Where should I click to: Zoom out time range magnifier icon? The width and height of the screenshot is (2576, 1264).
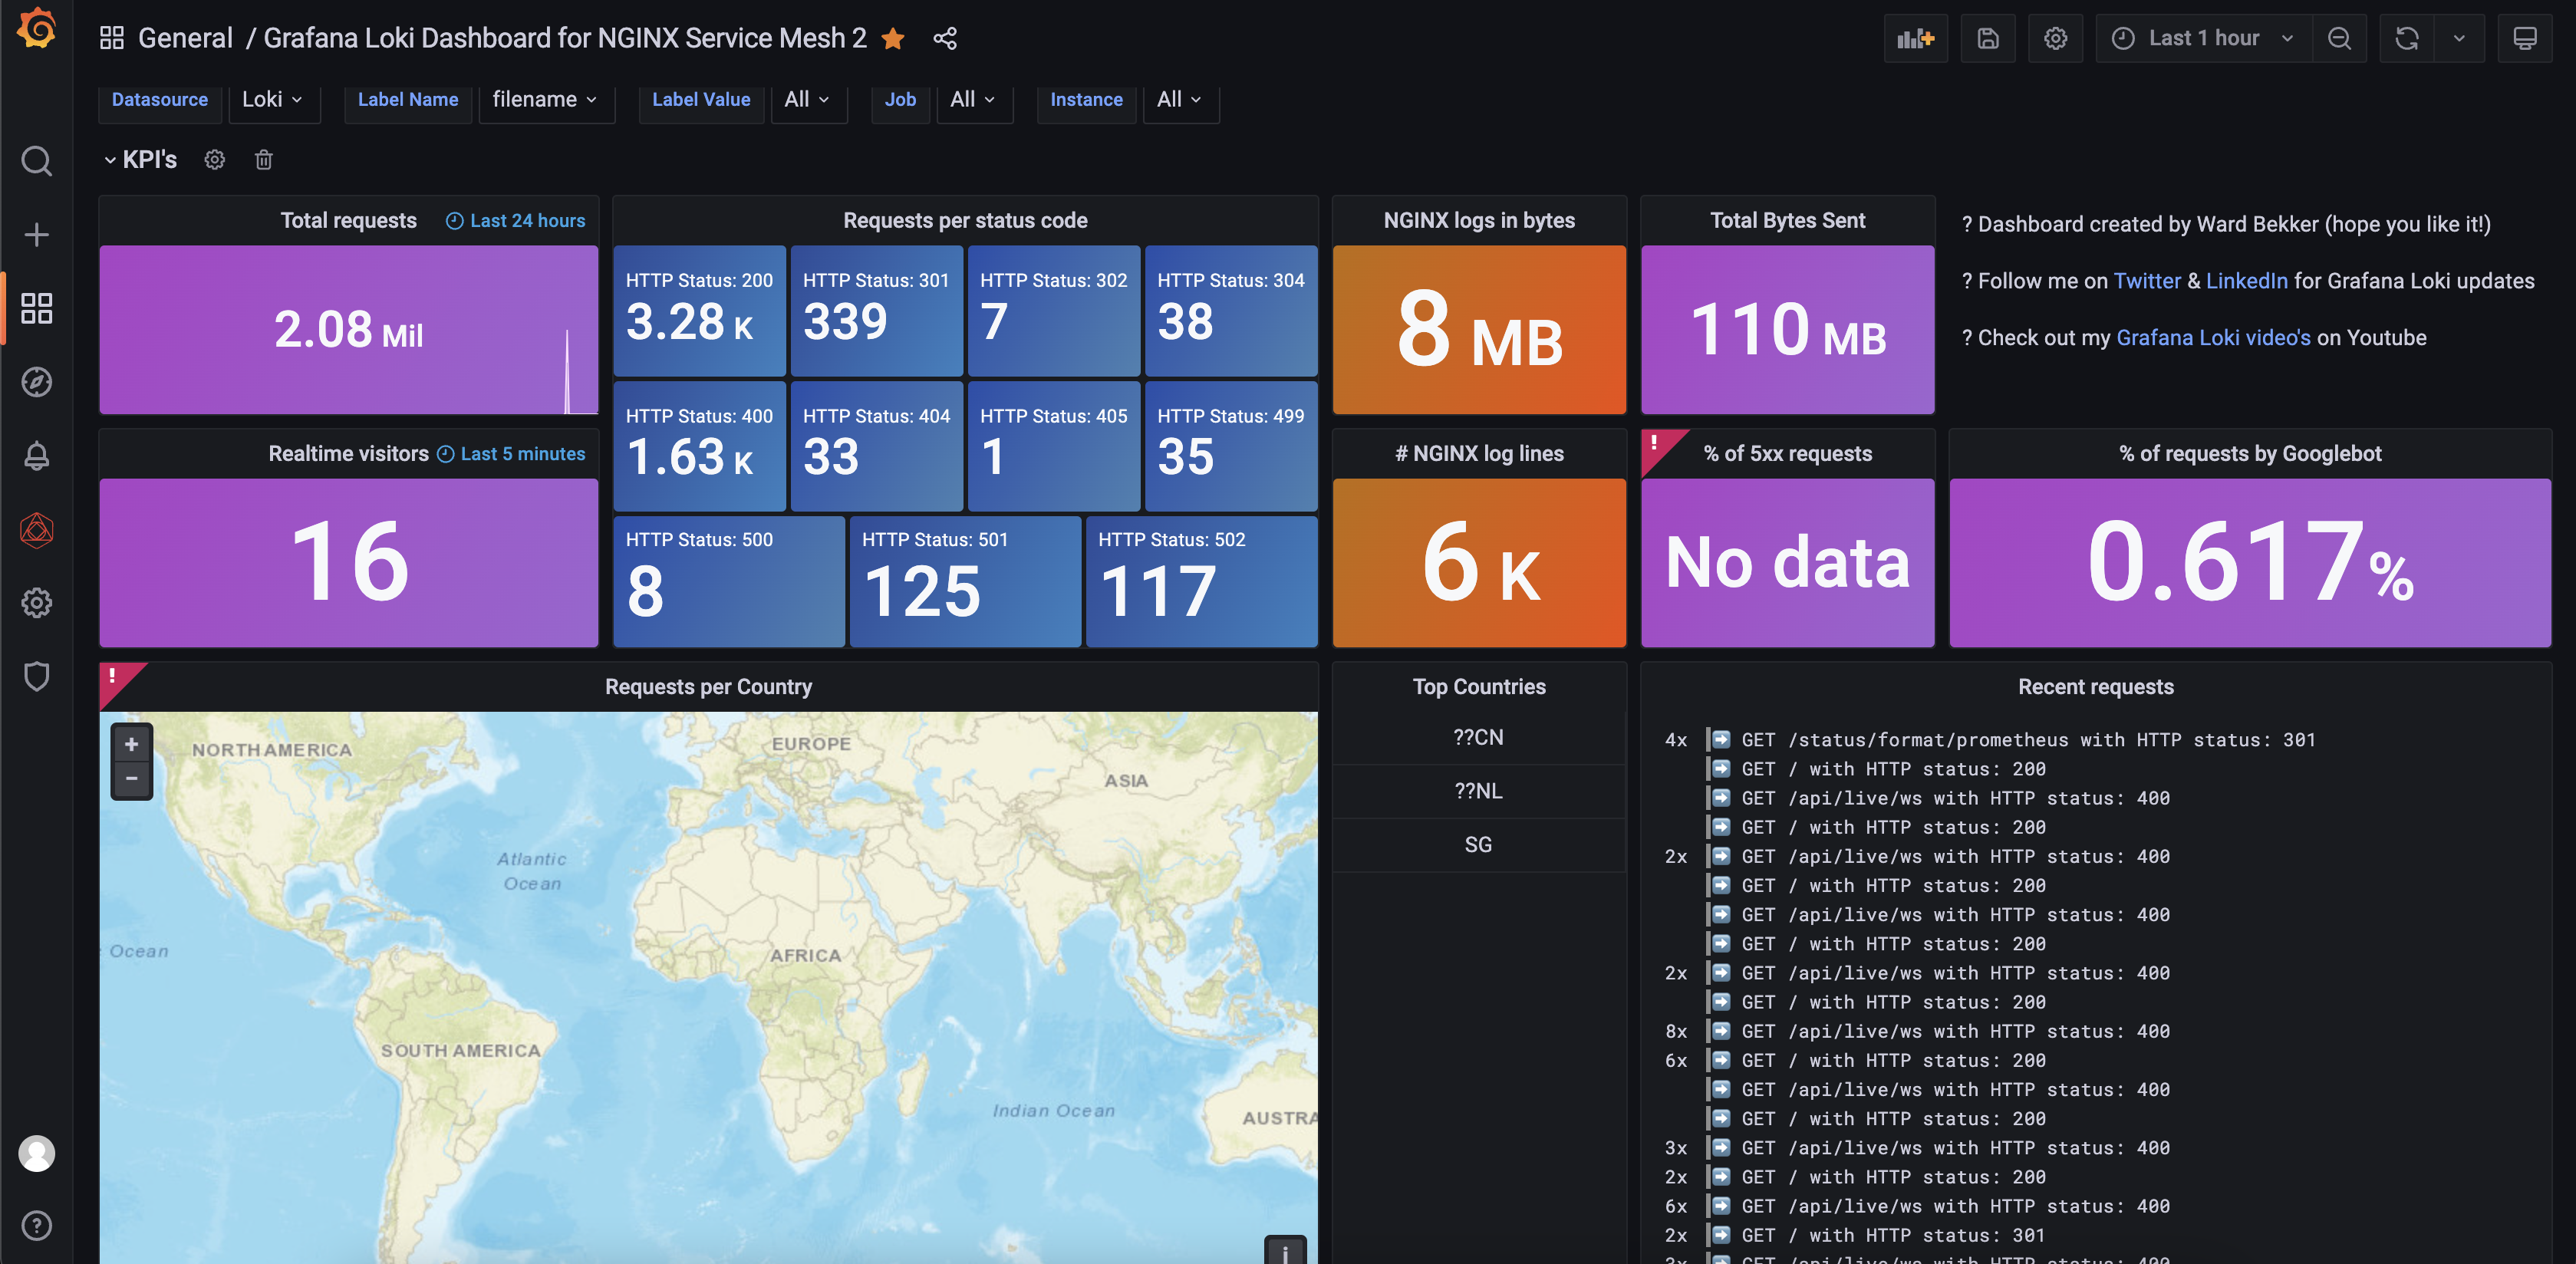2339,39
